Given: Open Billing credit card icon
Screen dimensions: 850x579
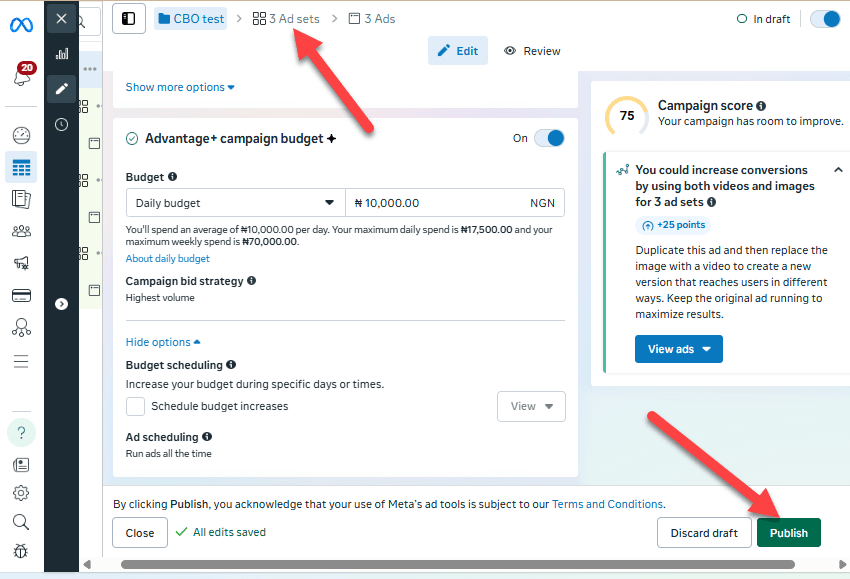Looking at the screenshot, I should 21,295.
